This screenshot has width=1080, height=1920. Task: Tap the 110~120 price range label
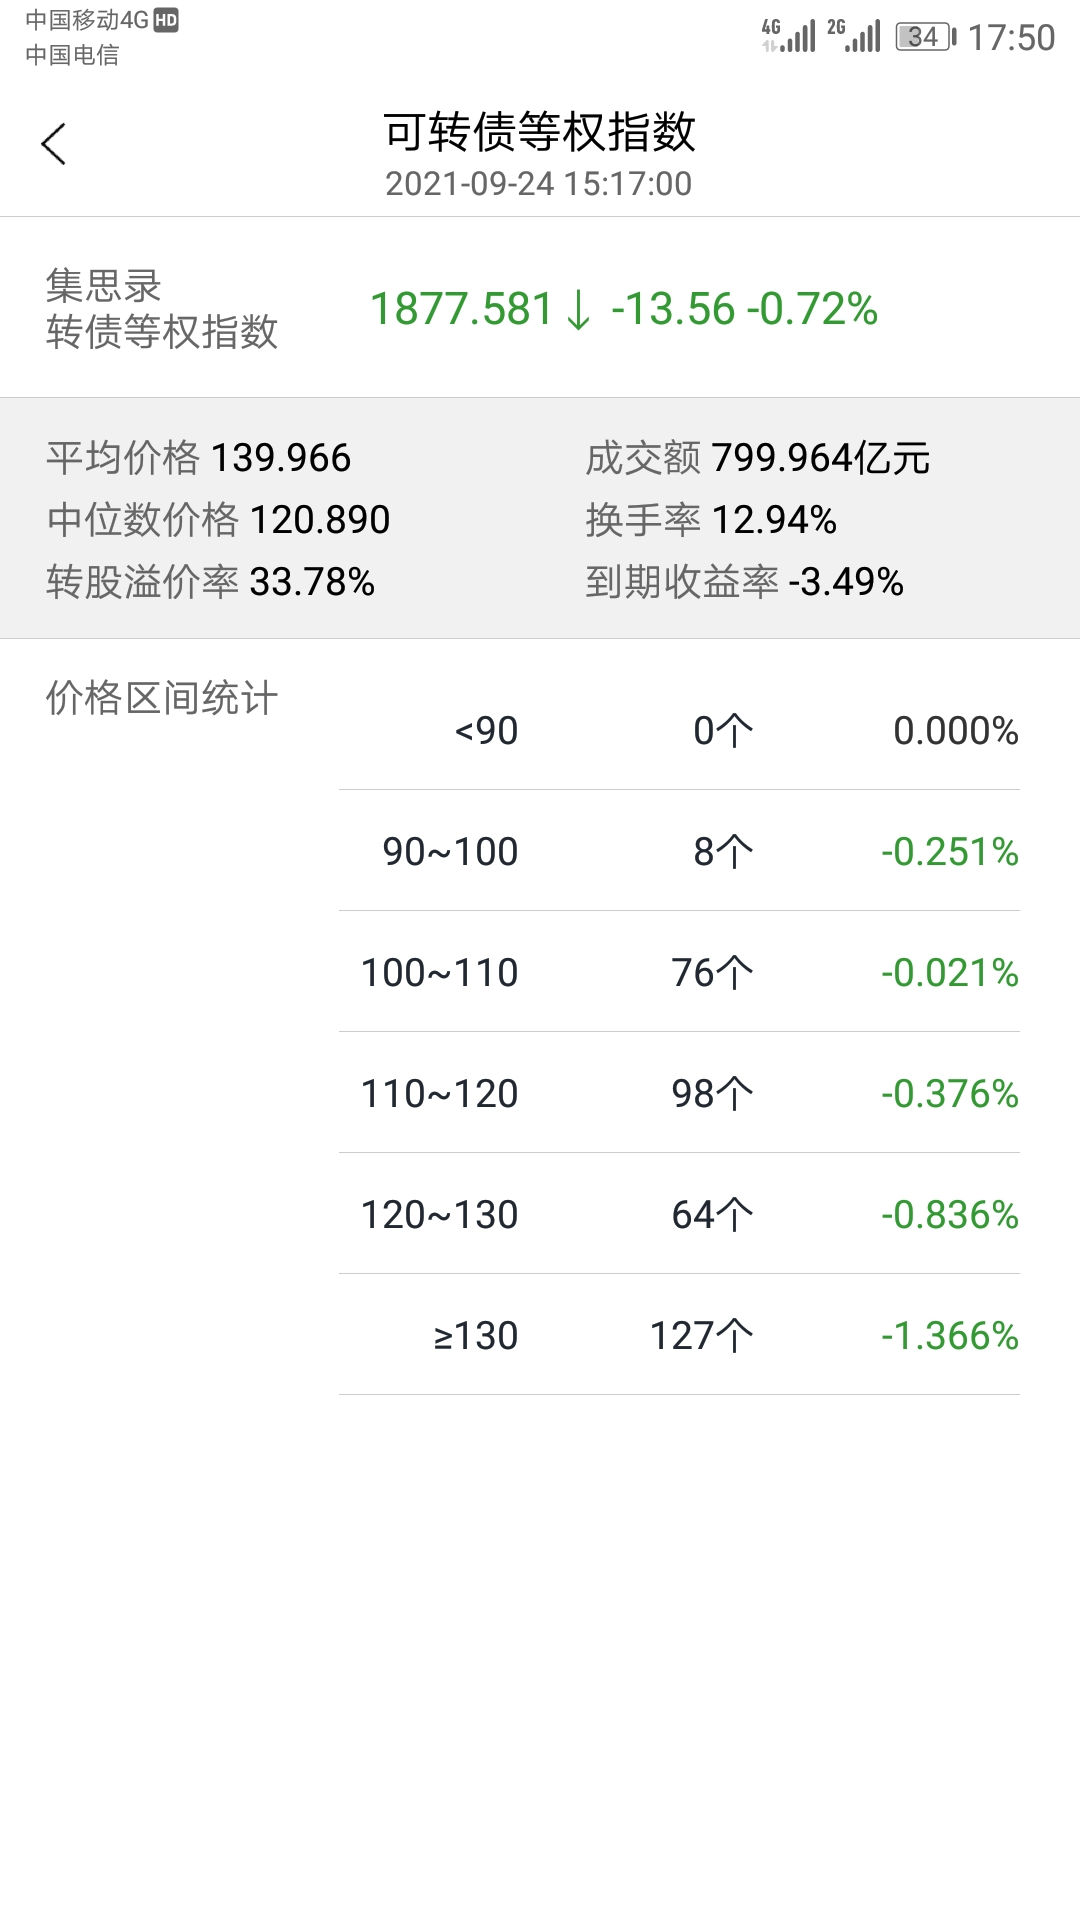(439, 1094)
